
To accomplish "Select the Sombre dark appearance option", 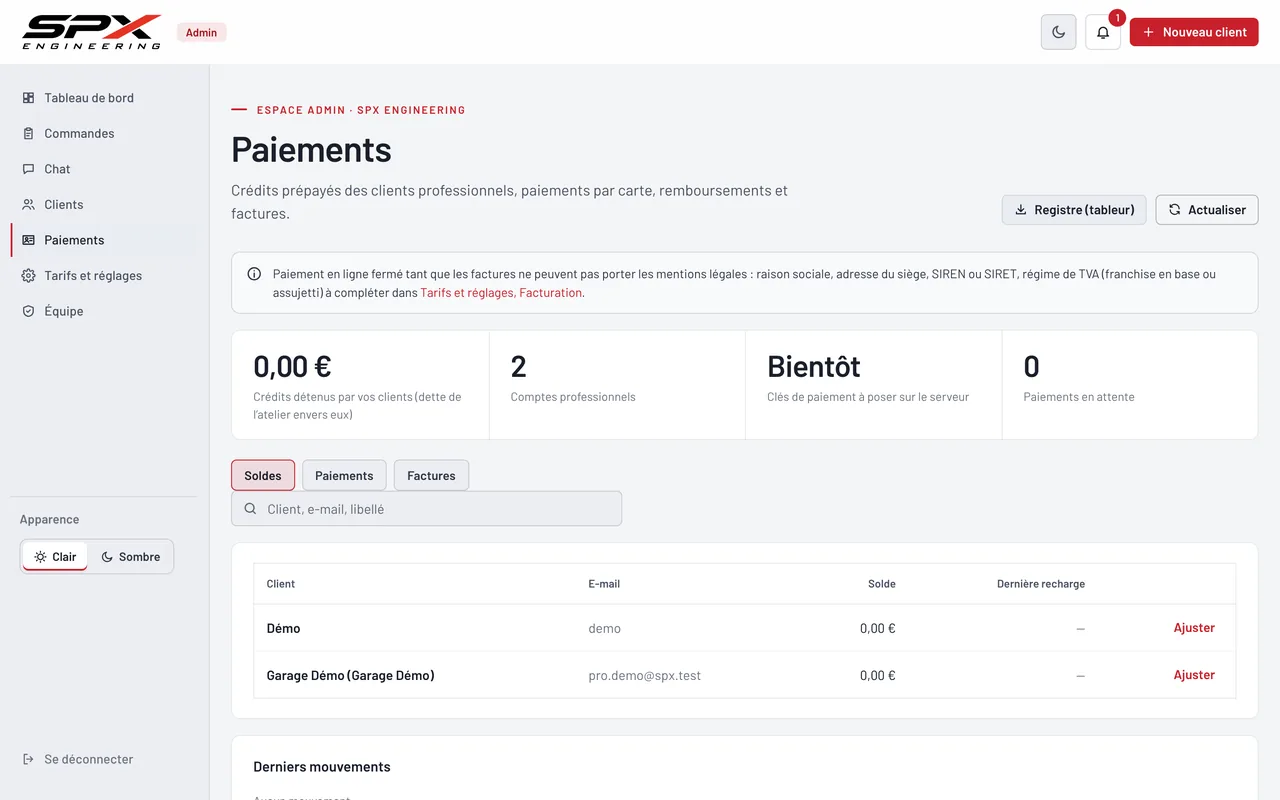I will pos(130,557).
